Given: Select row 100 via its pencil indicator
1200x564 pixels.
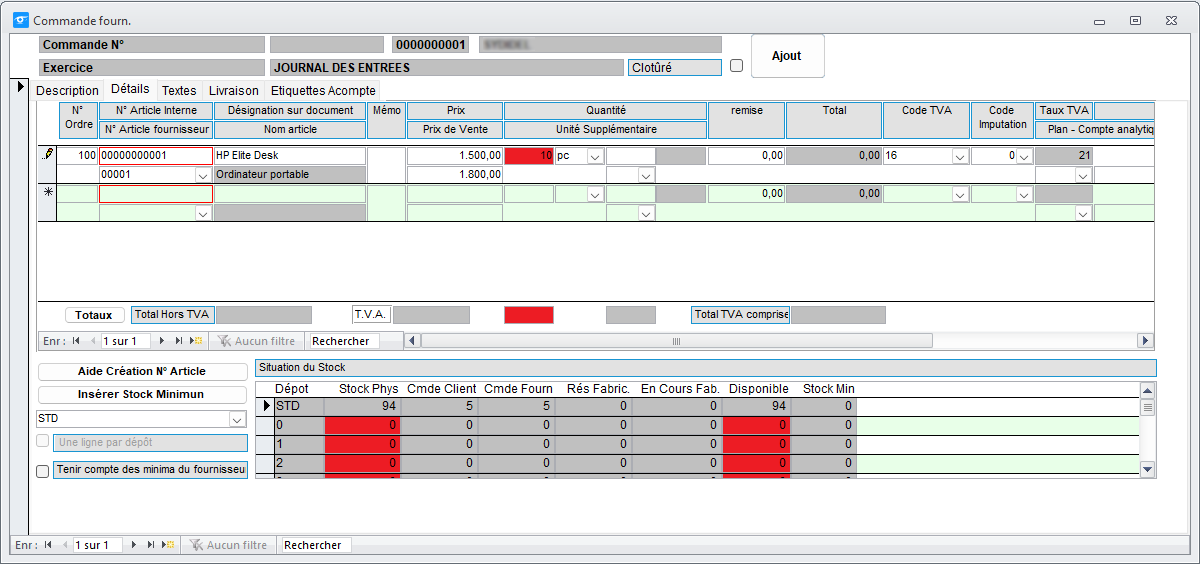Looking at the screenshot, I should [46, 156].
